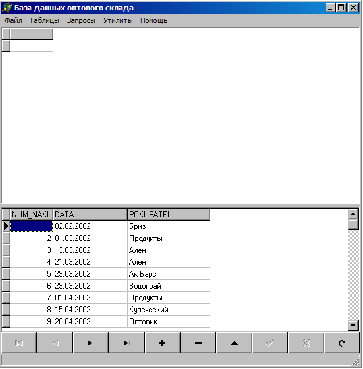Open the Запросы menu

point(81,21)
